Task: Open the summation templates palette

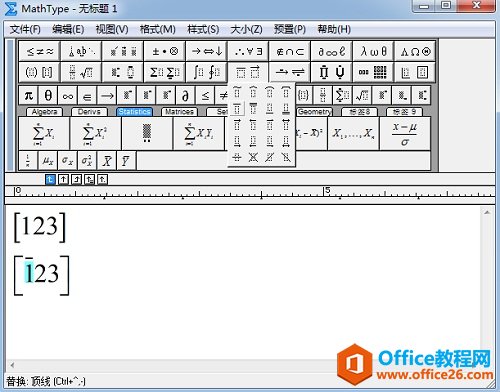Action: tap(165, 72)
